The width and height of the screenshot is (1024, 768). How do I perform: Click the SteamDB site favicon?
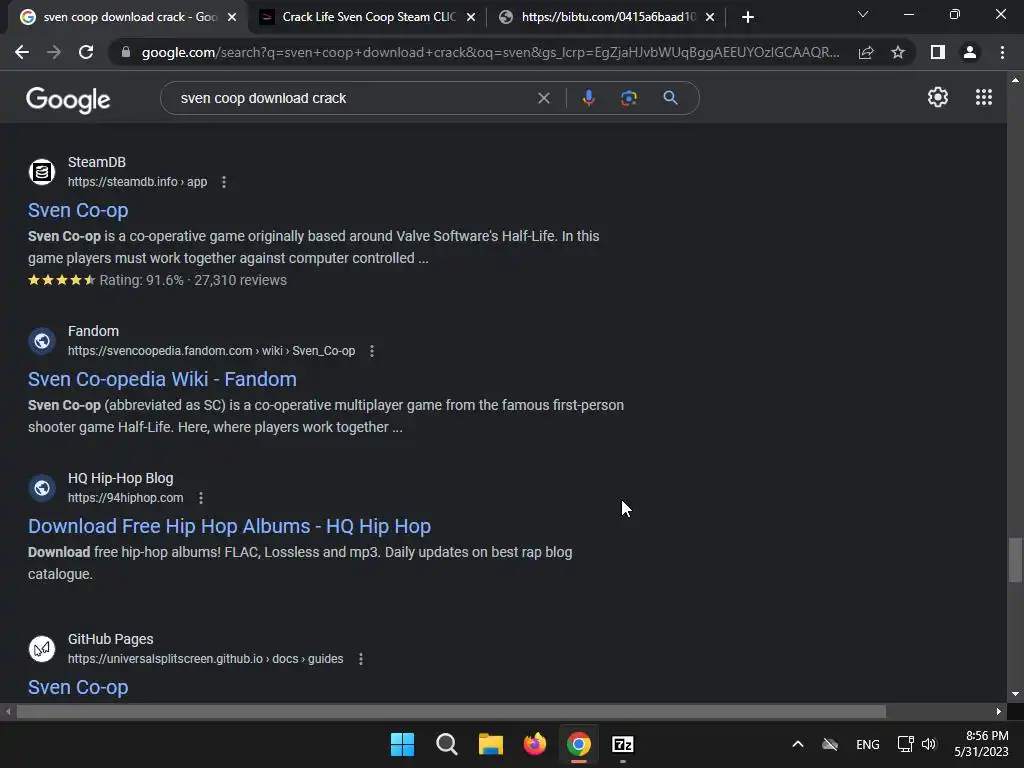click(x=42, y=172)
